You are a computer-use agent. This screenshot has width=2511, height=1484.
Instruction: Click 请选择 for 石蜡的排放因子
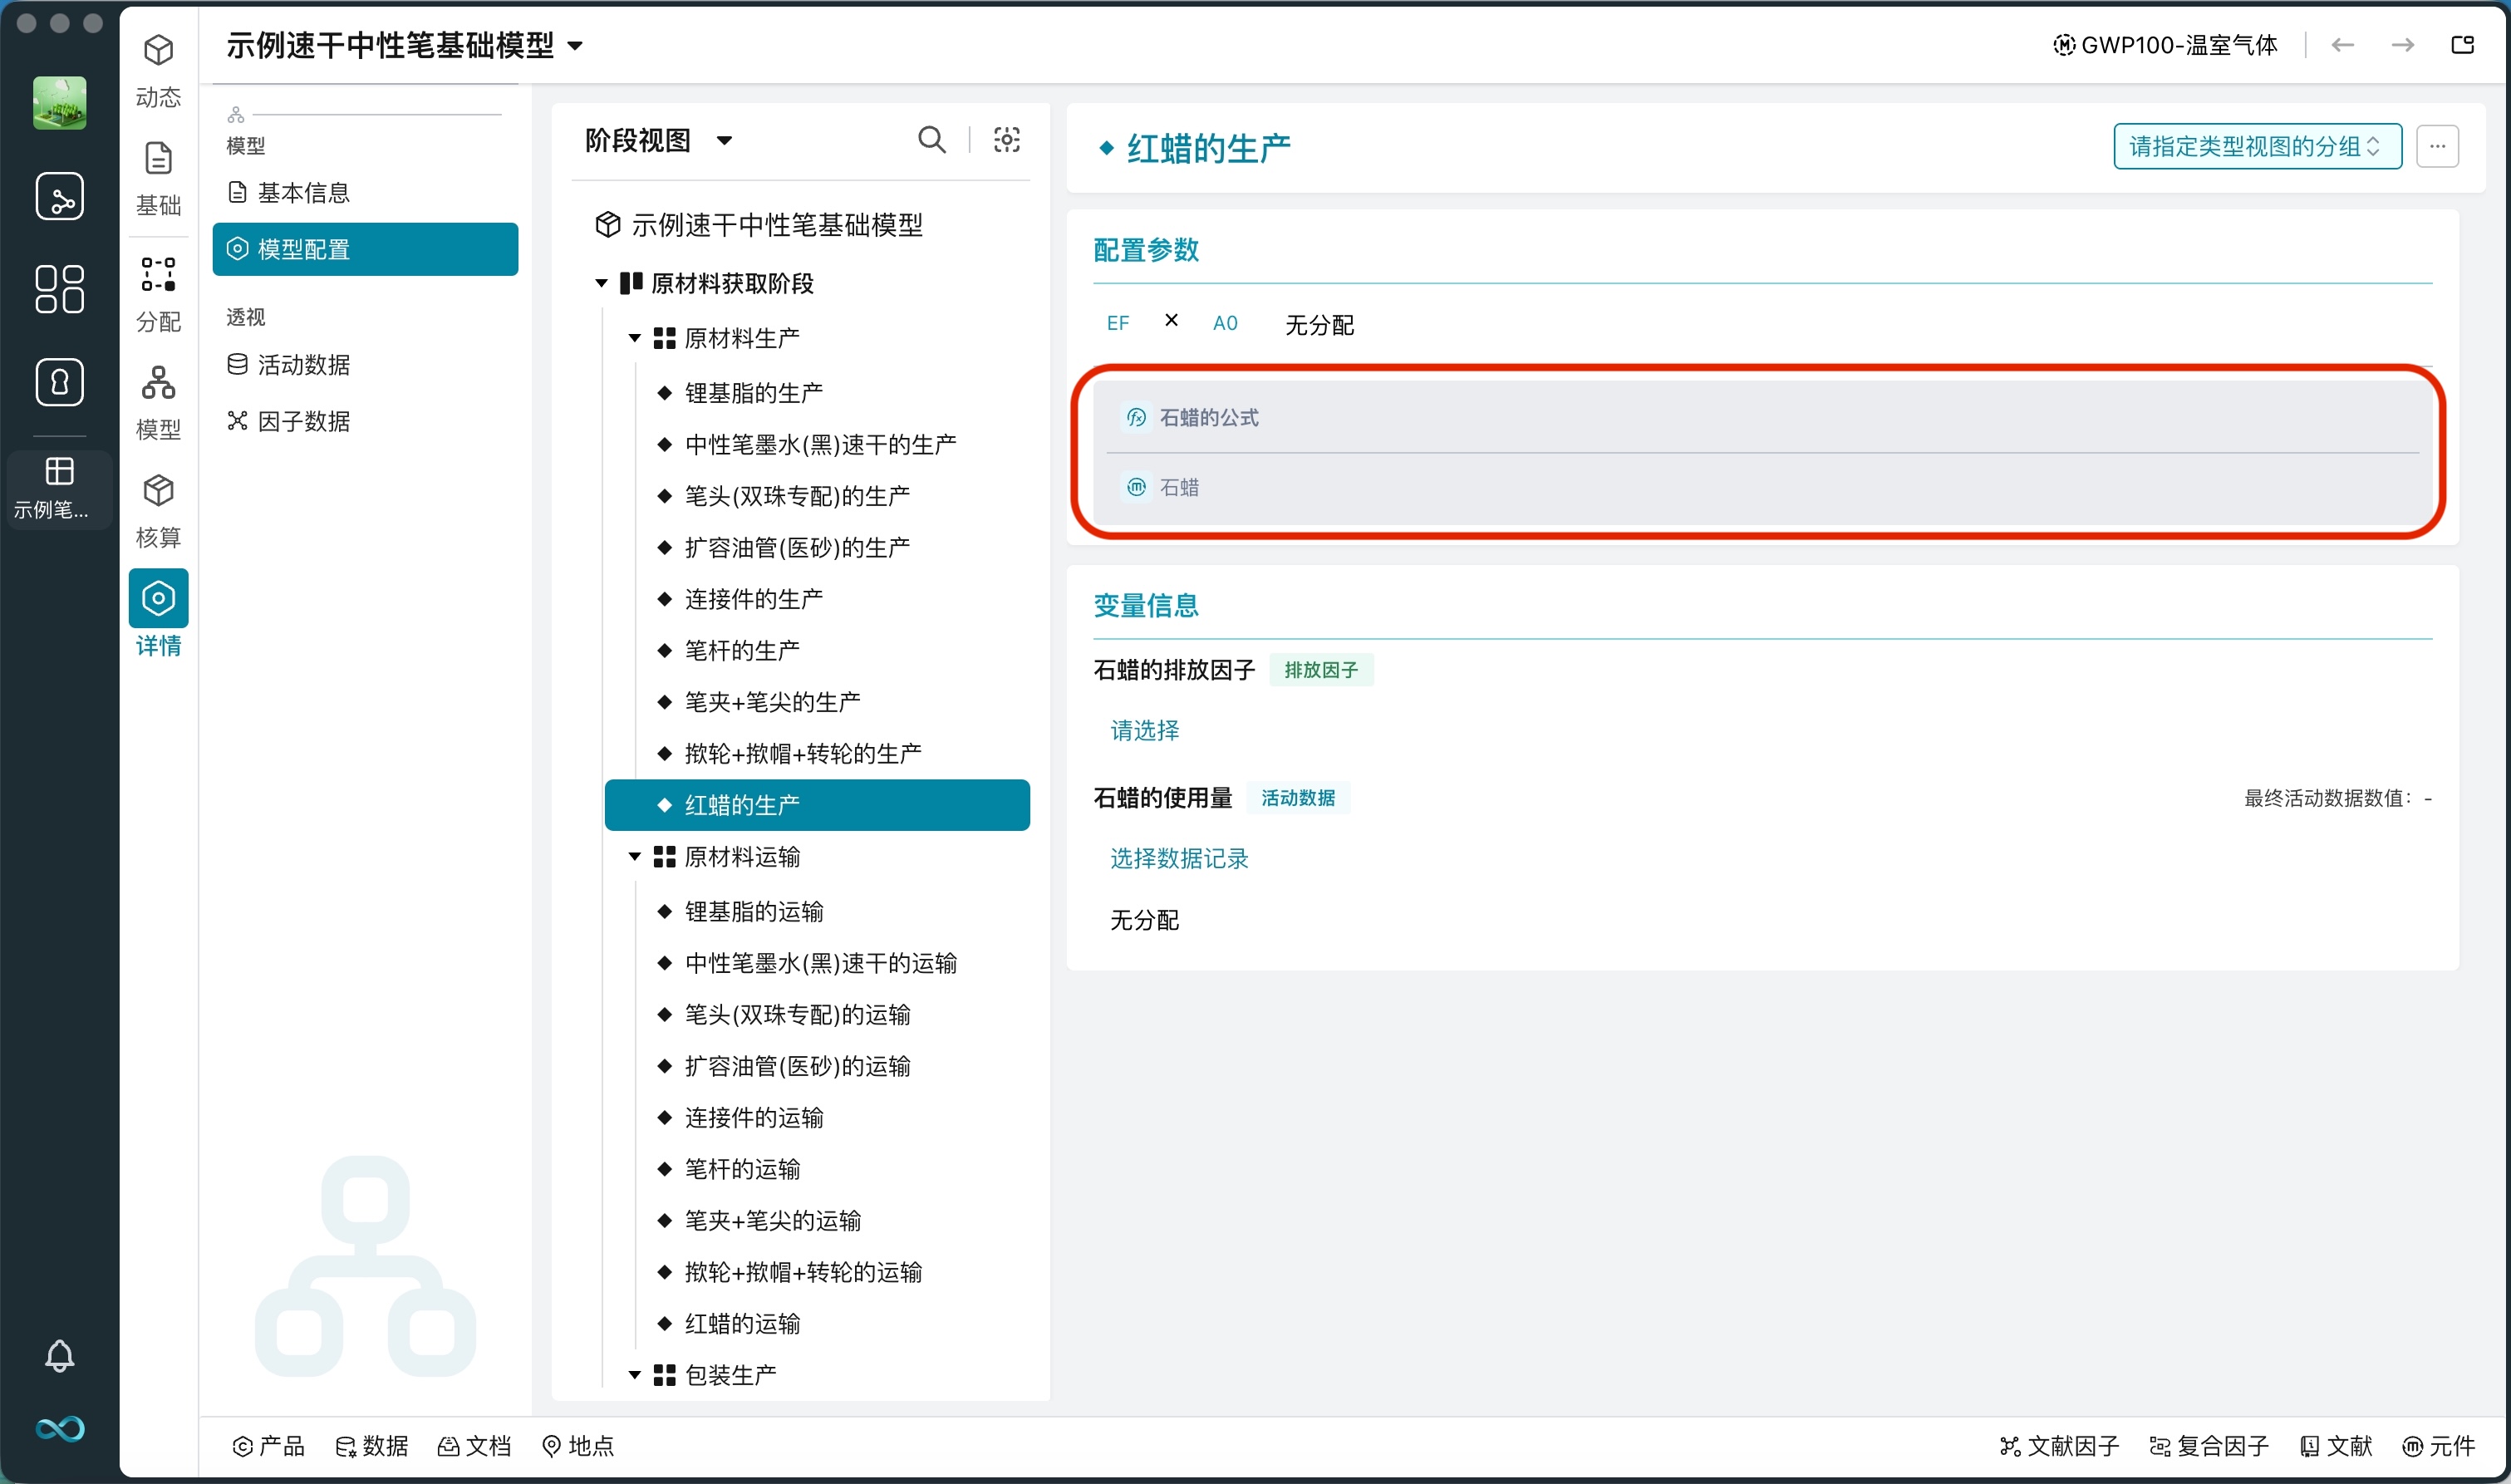pyautogui.click(x=1144, y=731)
